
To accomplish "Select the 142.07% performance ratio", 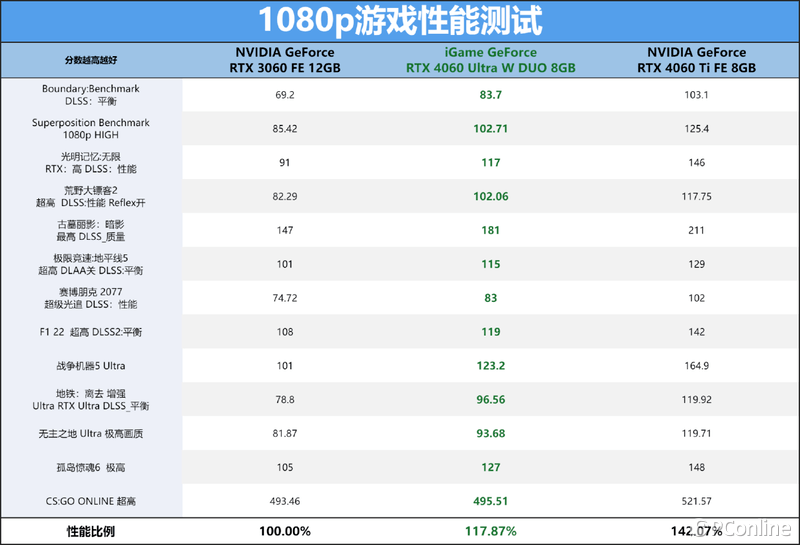I will (x=696, y=531).
